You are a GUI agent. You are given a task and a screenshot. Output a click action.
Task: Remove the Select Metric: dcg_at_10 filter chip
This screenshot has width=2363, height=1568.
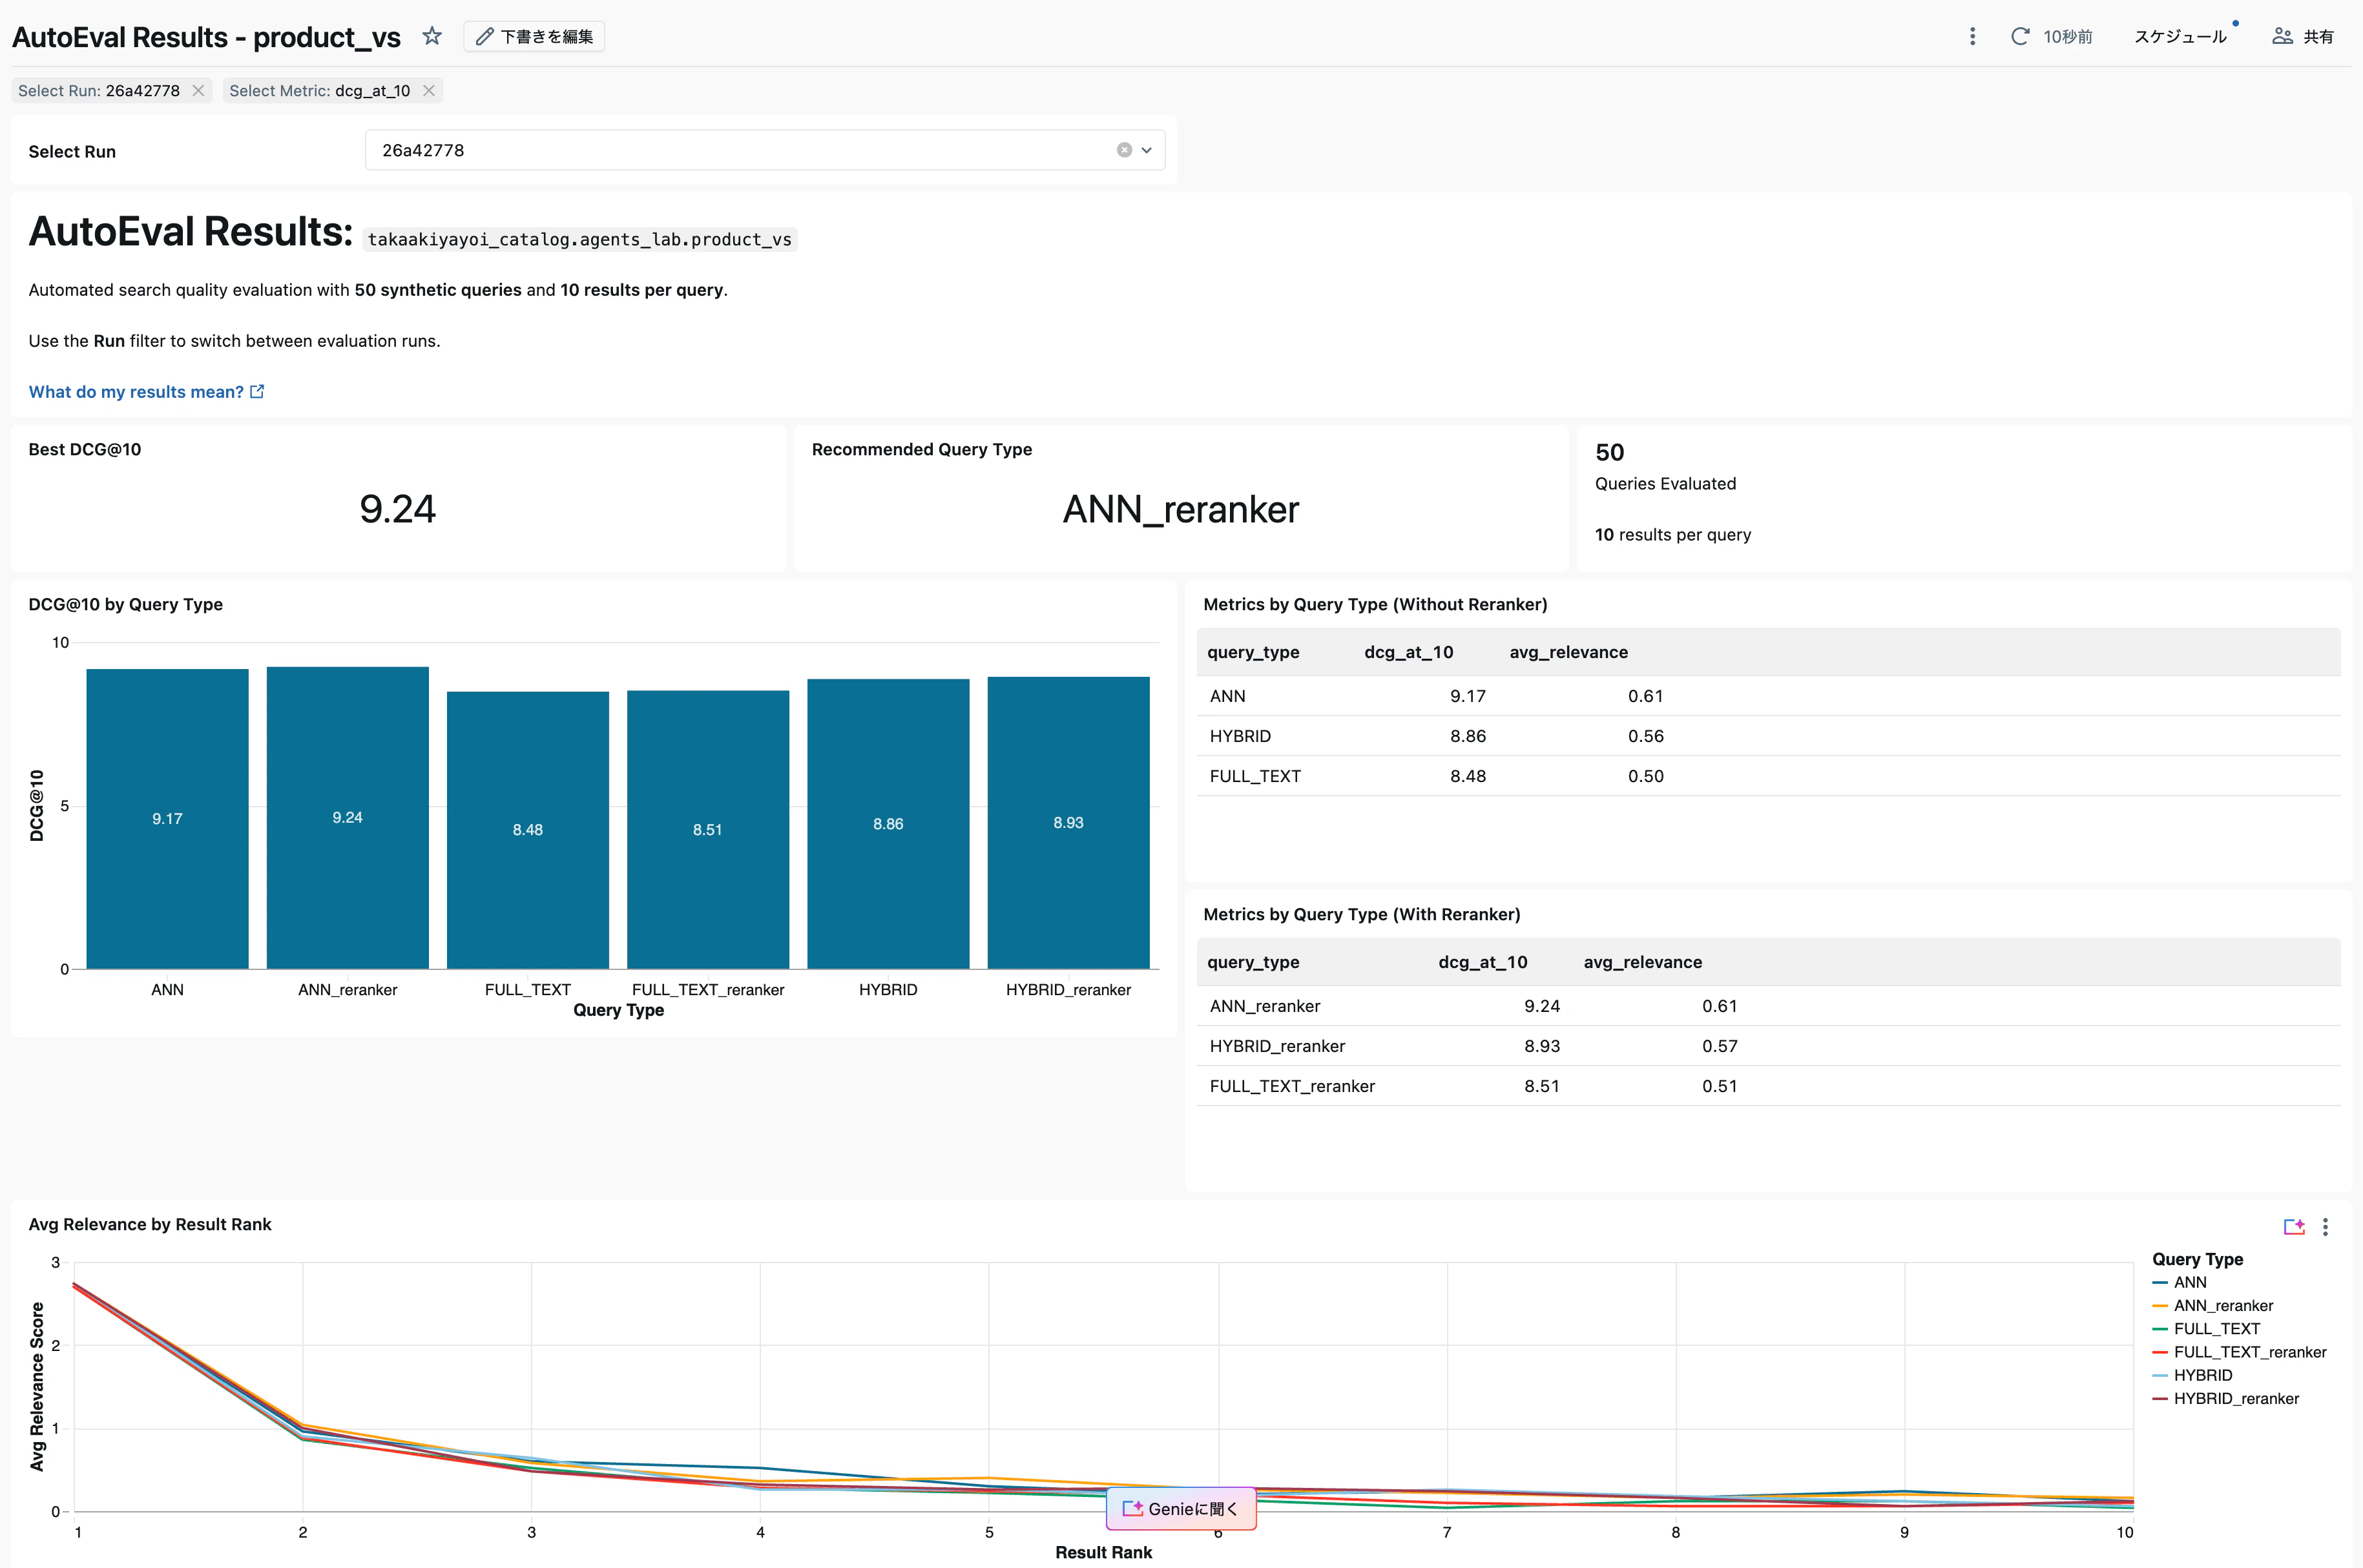click(x=429, y=90)
